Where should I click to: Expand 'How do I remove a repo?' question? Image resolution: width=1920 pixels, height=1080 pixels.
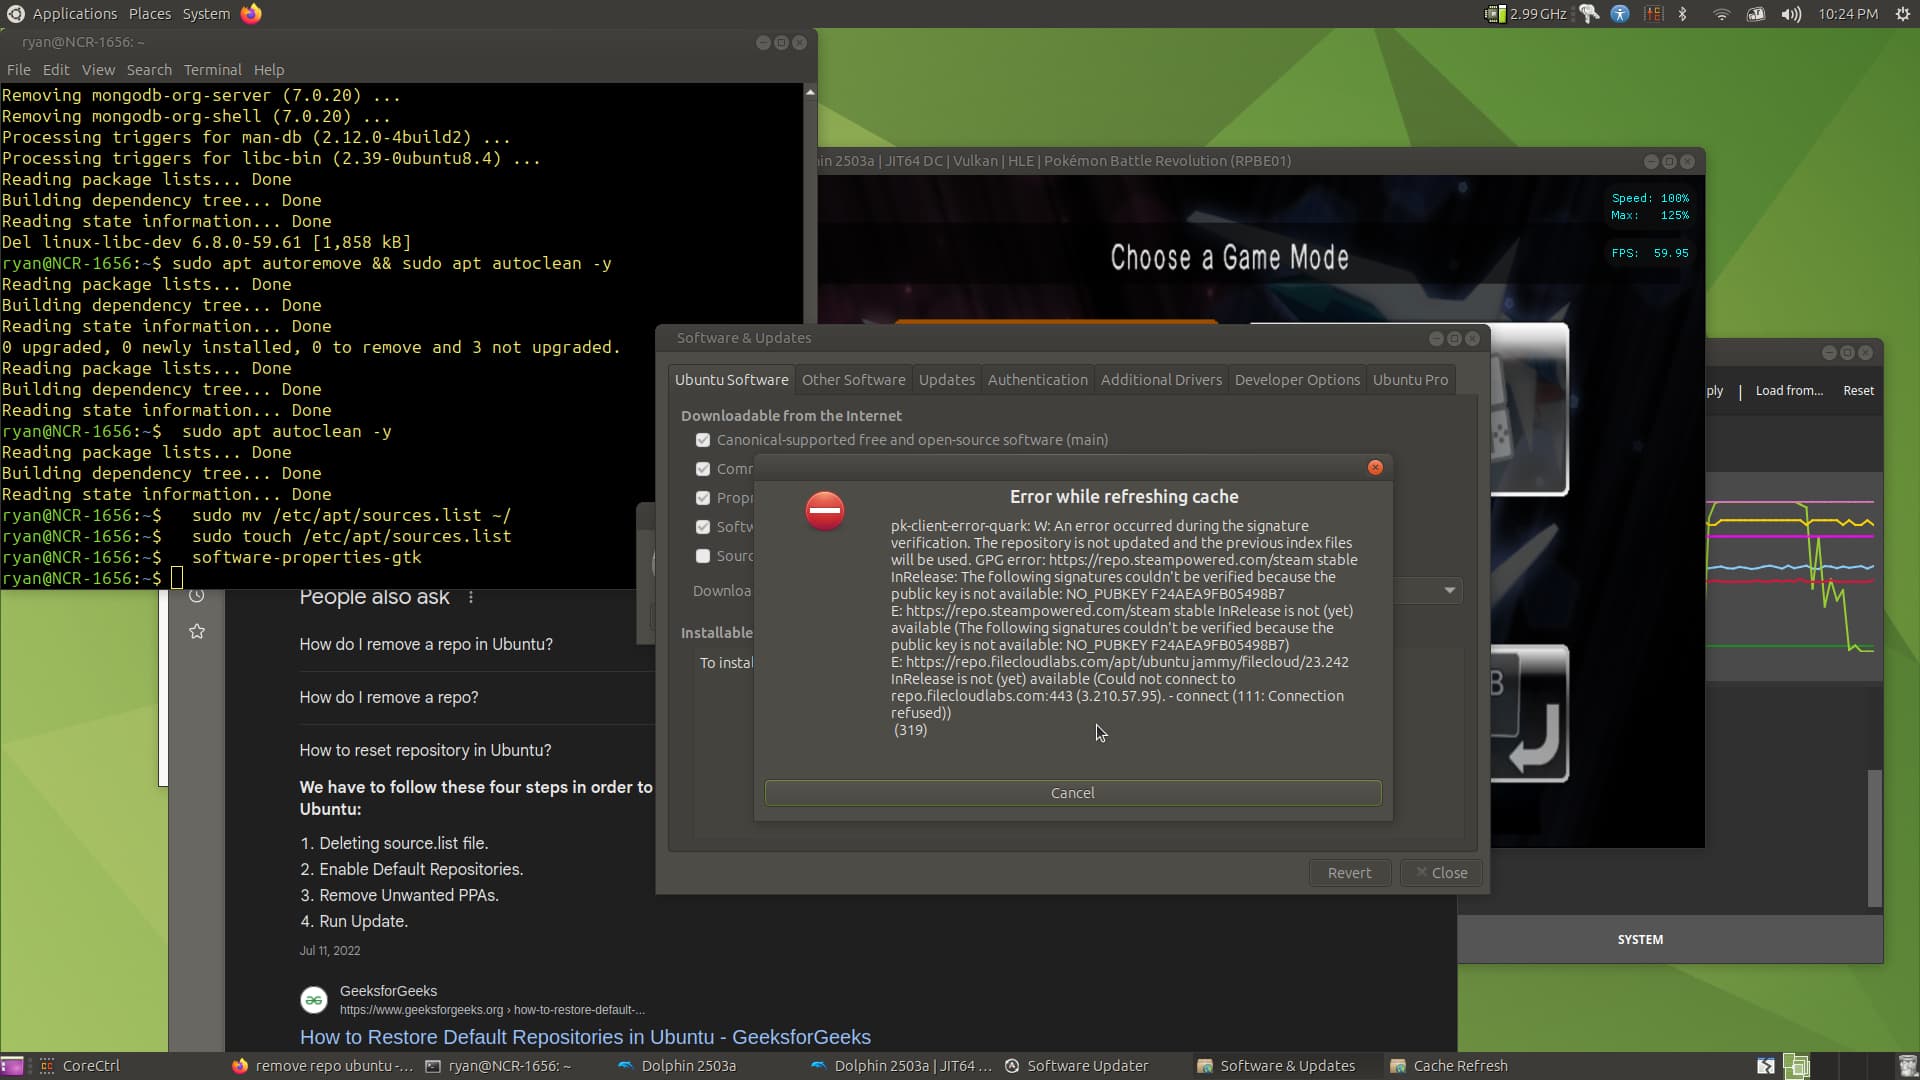pyautogui.click(x=389, y=698)
